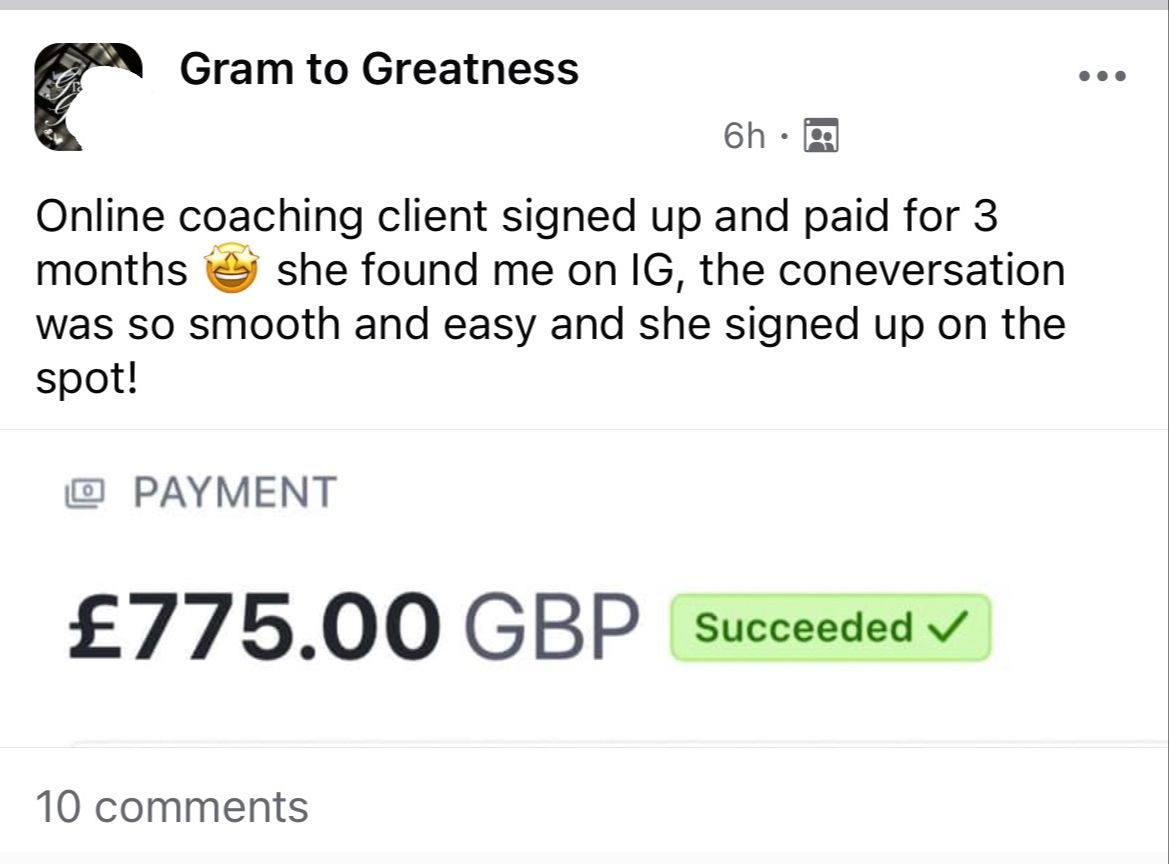The width and height of the screenshot is (1169, 864).
Task: Click the group audience icon beside timestamp
Action: (821, 135)
